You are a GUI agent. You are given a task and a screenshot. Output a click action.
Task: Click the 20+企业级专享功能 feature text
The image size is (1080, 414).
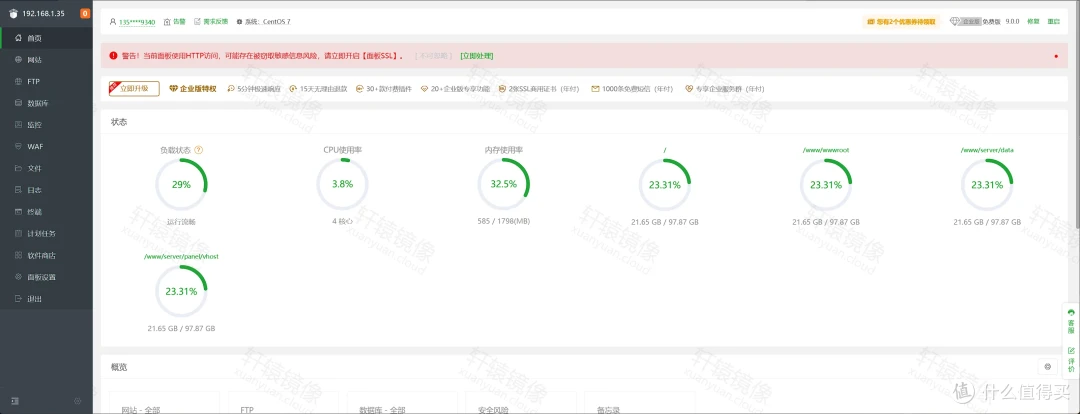tap(460, 89)
